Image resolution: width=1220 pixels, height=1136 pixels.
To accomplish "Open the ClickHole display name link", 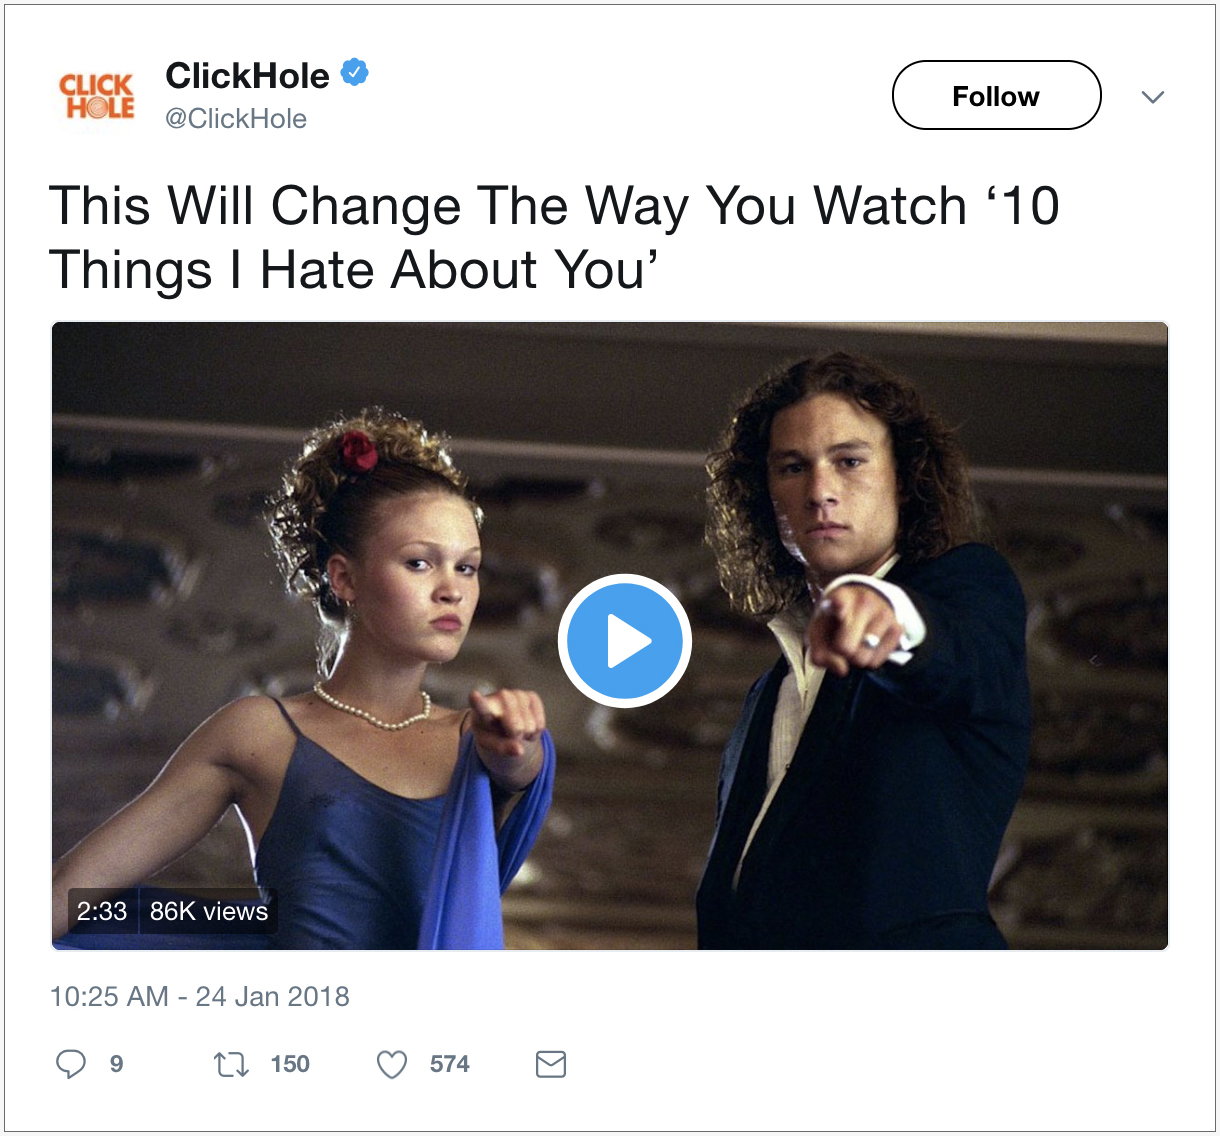I will point(247,75).
